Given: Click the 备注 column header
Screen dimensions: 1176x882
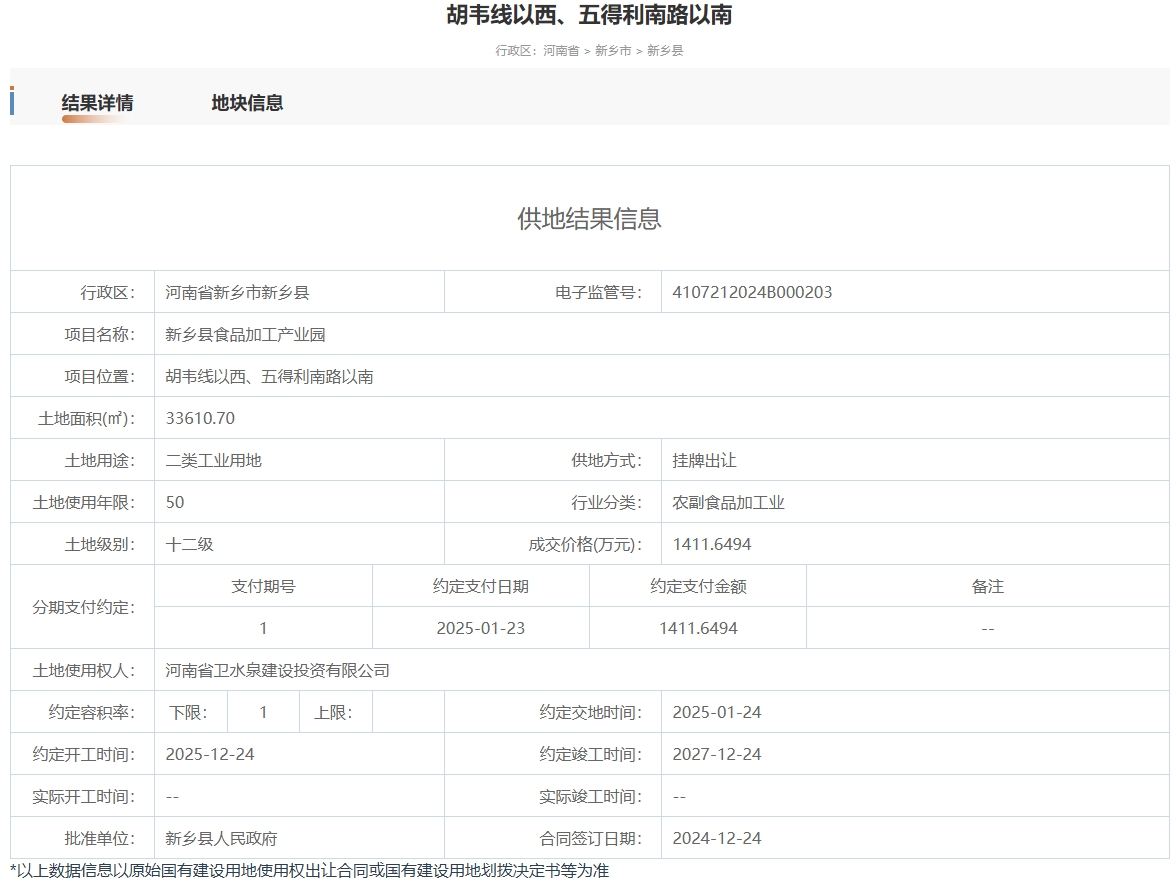Looking at the screenshot, I should (988, 586).
